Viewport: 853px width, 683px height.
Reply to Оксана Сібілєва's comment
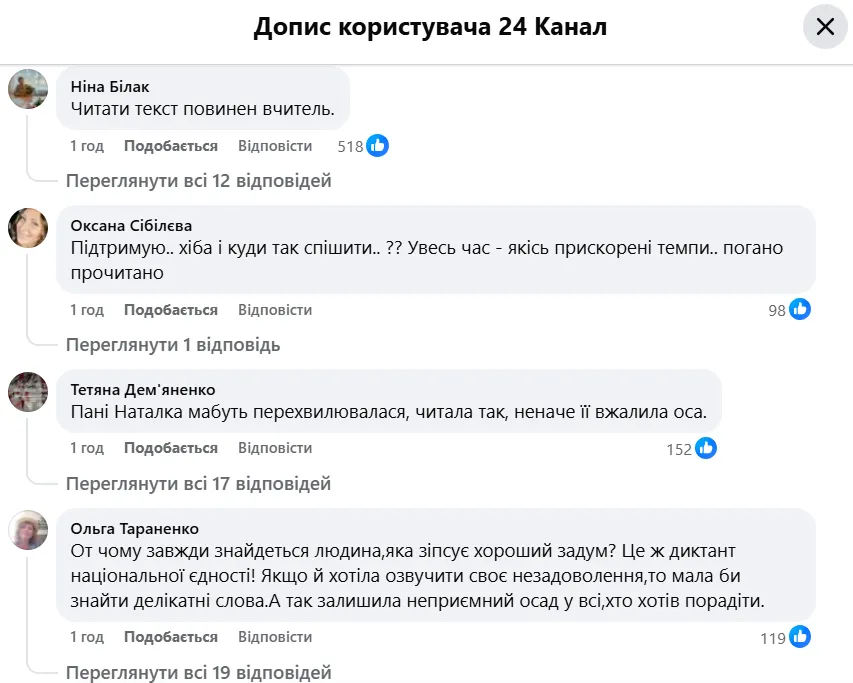(x=275, y=310)
